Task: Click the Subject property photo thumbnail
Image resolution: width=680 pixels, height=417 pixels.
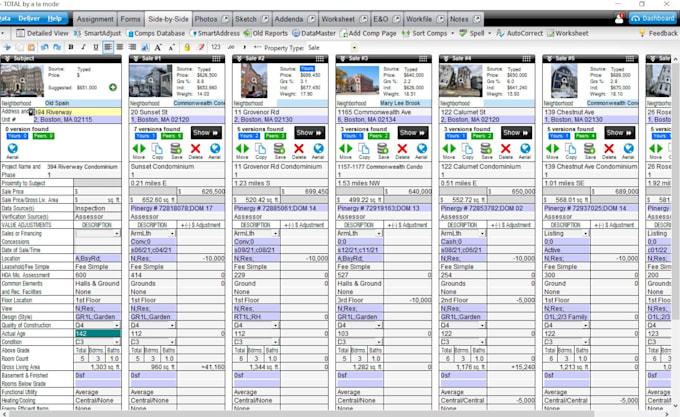Action: coord(22,81)
